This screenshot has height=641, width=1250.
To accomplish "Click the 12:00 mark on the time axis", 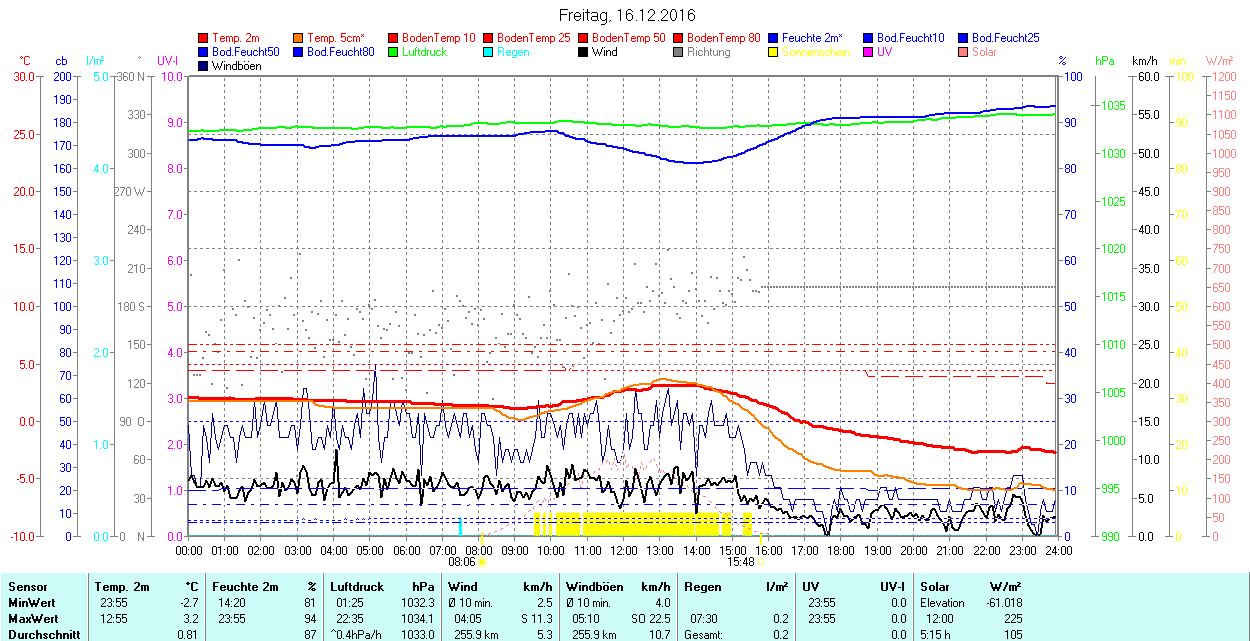I will coord(623,550).
